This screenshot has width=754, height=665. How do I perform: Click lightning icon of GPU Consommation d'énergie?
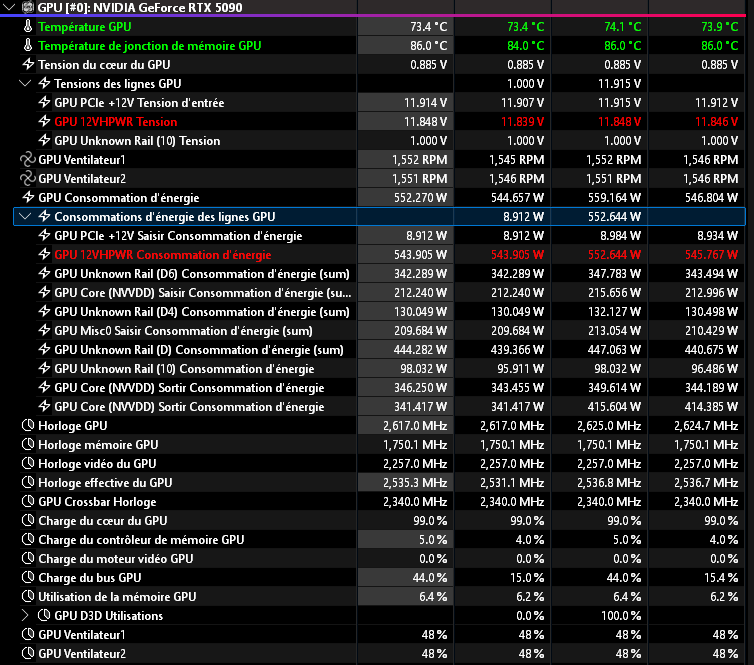tap(28, 198)
